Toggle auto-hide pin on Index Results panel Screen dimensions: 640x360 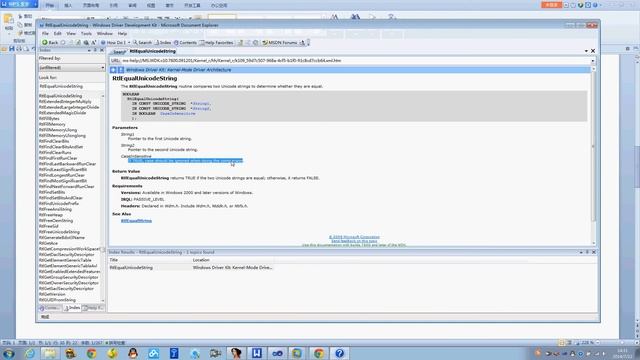587,252
